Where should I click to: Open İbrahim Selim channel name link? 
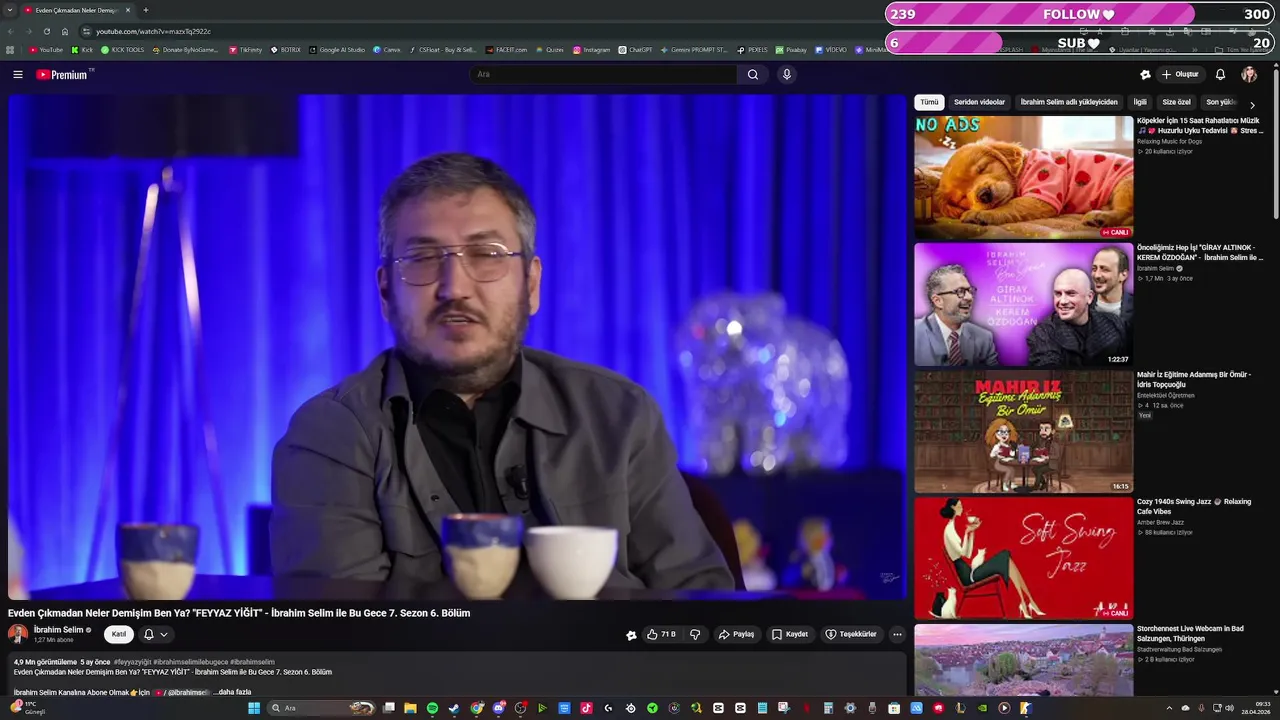pyautogui.click(x=59, y=630)
